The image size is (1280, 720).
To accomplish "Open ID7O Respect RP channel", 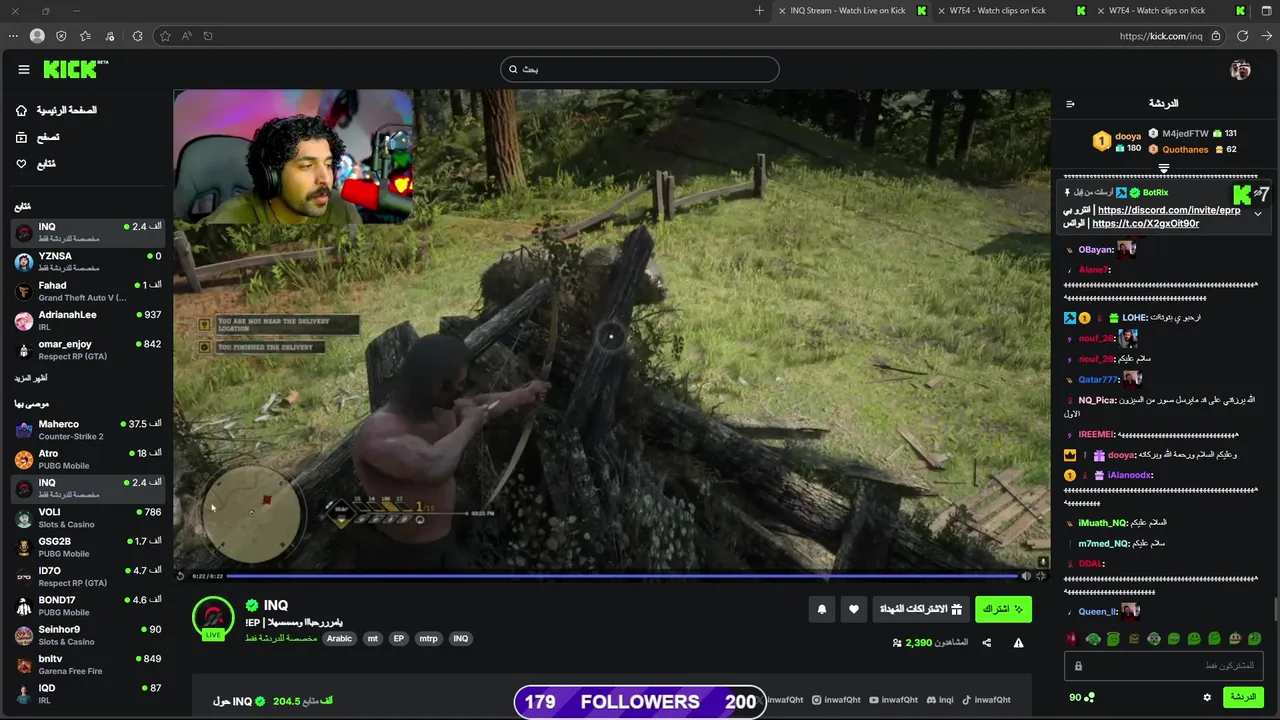I will [x=88, y=576].
